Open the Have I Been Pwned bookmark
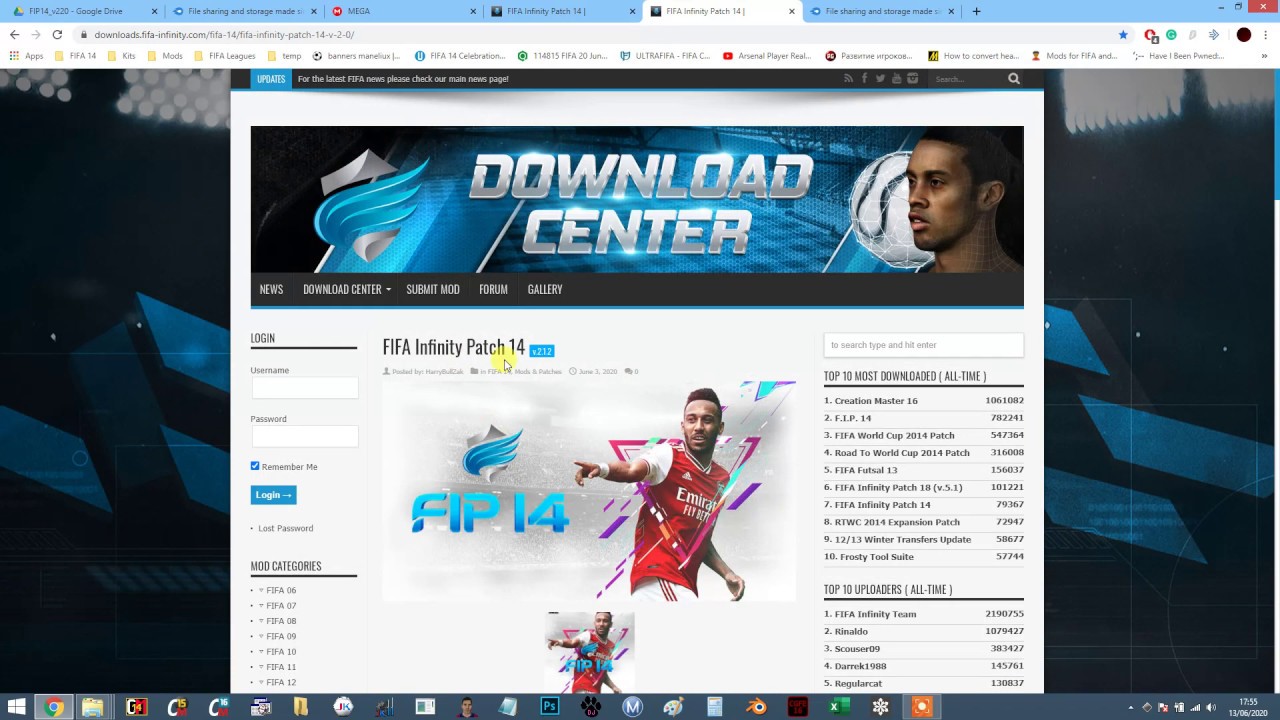Image resolution: width=1280 pixels, height=720 pixels. click(1179, 56)
